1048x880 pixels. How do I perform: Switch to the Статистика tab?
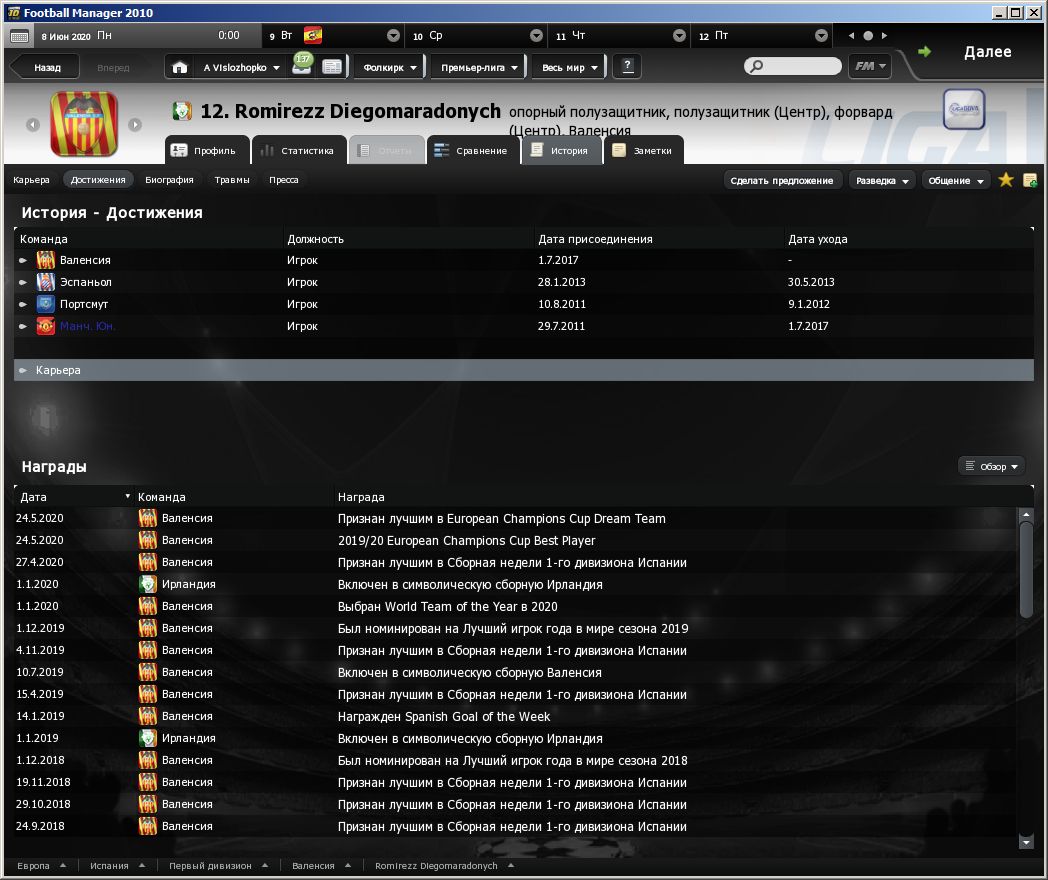297,151
